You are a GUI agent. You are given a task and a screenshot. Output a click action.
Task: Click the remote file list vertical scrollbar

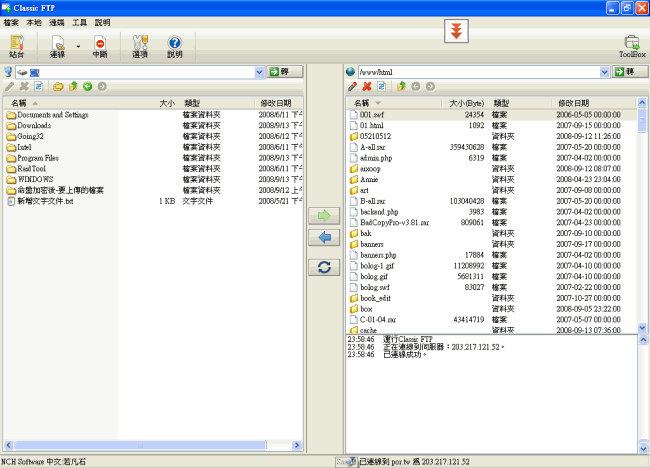coord(641,220)
